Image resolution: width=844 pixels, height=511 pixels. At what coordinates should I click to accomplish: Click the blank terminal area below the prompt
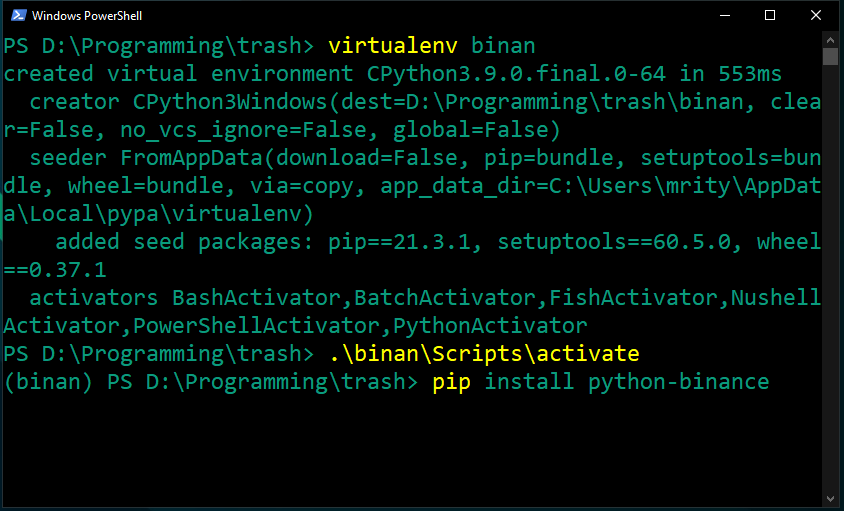[x=412, y=452]
